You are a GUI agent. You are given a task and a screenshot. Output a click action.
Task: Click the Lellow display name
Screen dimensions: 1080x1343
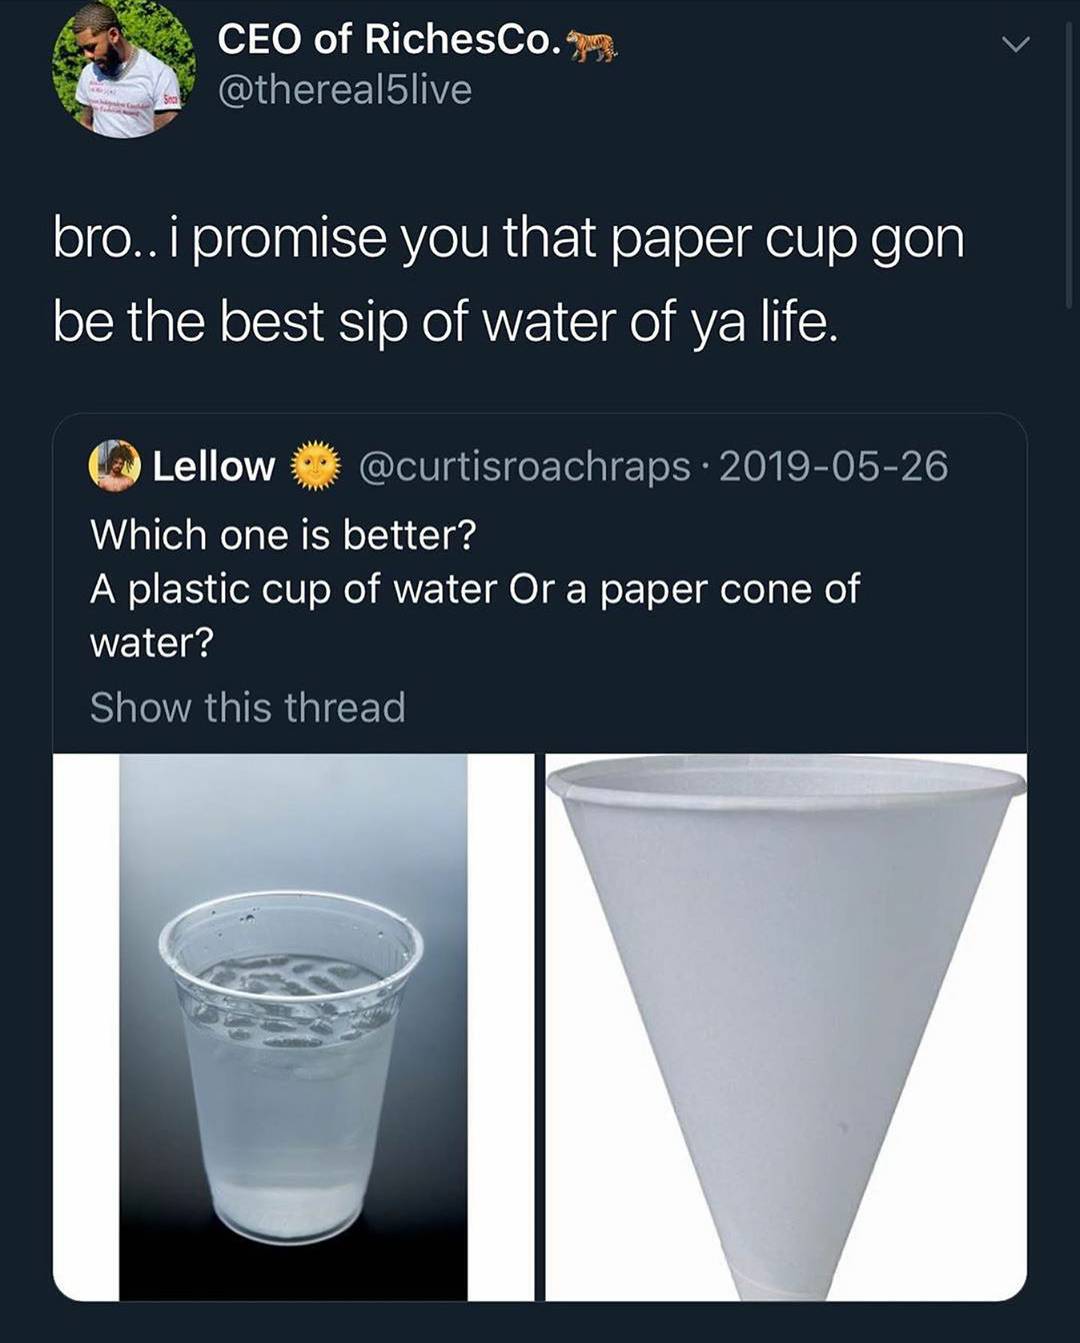(216, 466)
